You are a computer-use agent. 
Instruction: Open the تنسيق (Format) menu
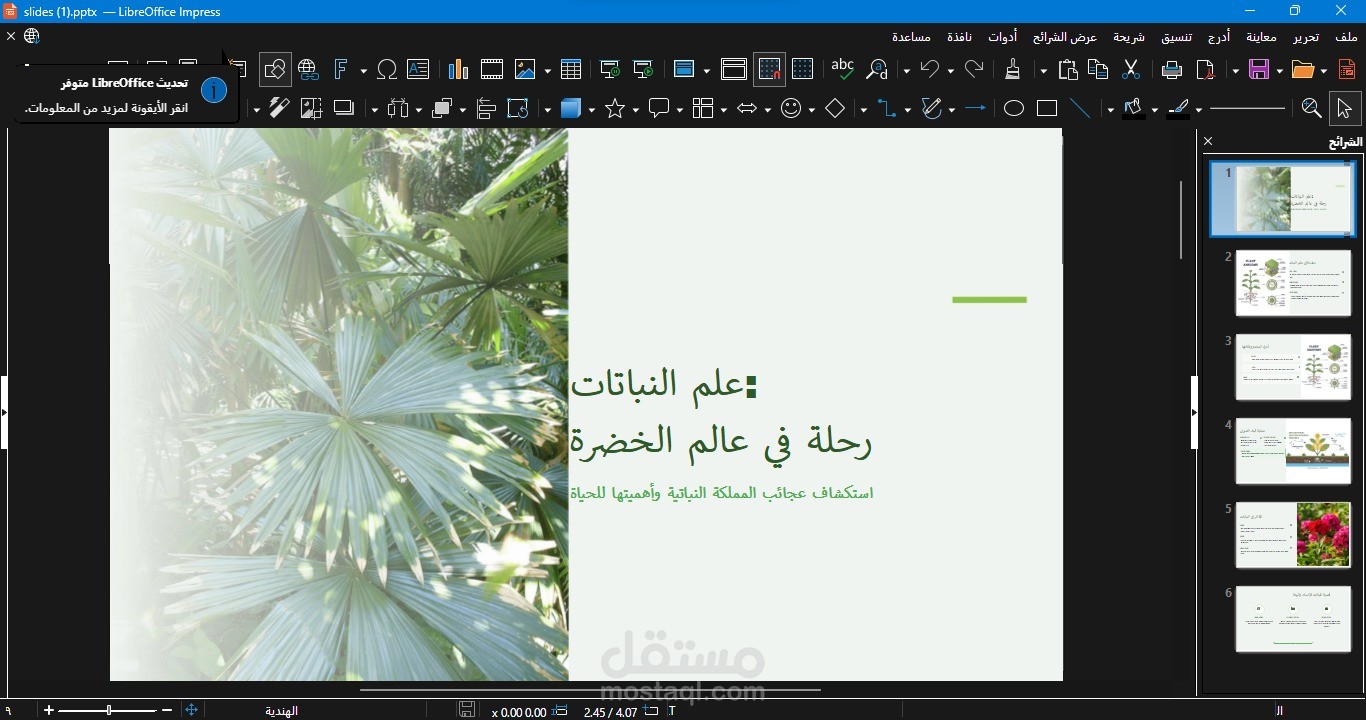[1176, 37]
